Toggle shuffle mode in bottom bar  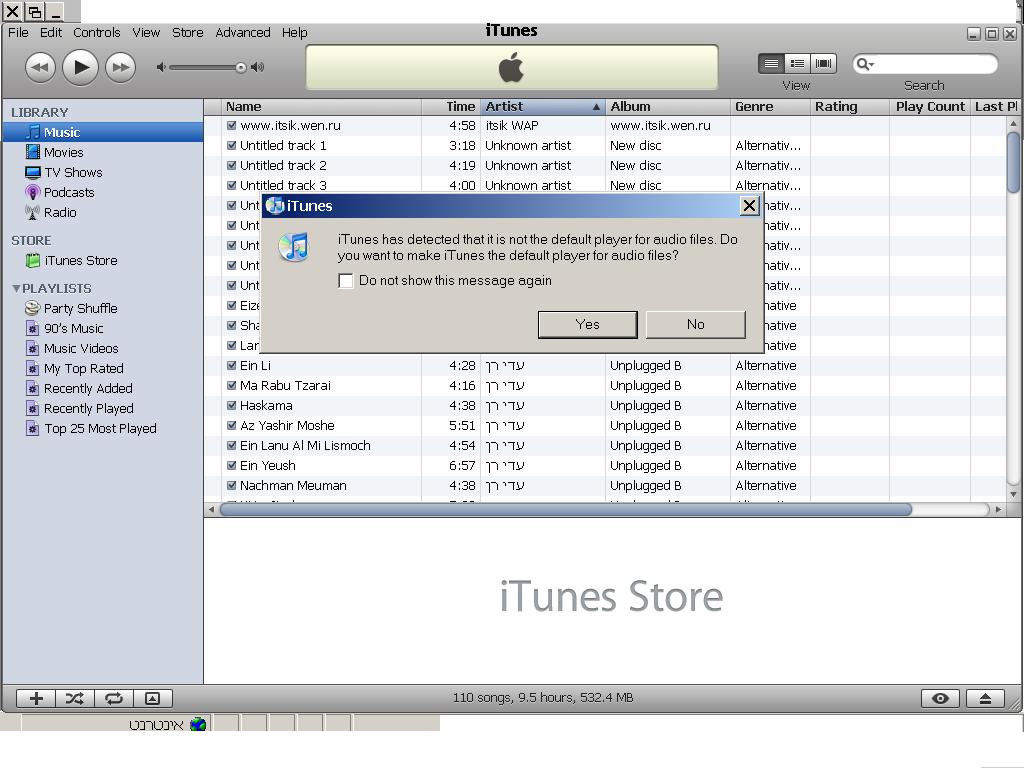click(74, 698)
